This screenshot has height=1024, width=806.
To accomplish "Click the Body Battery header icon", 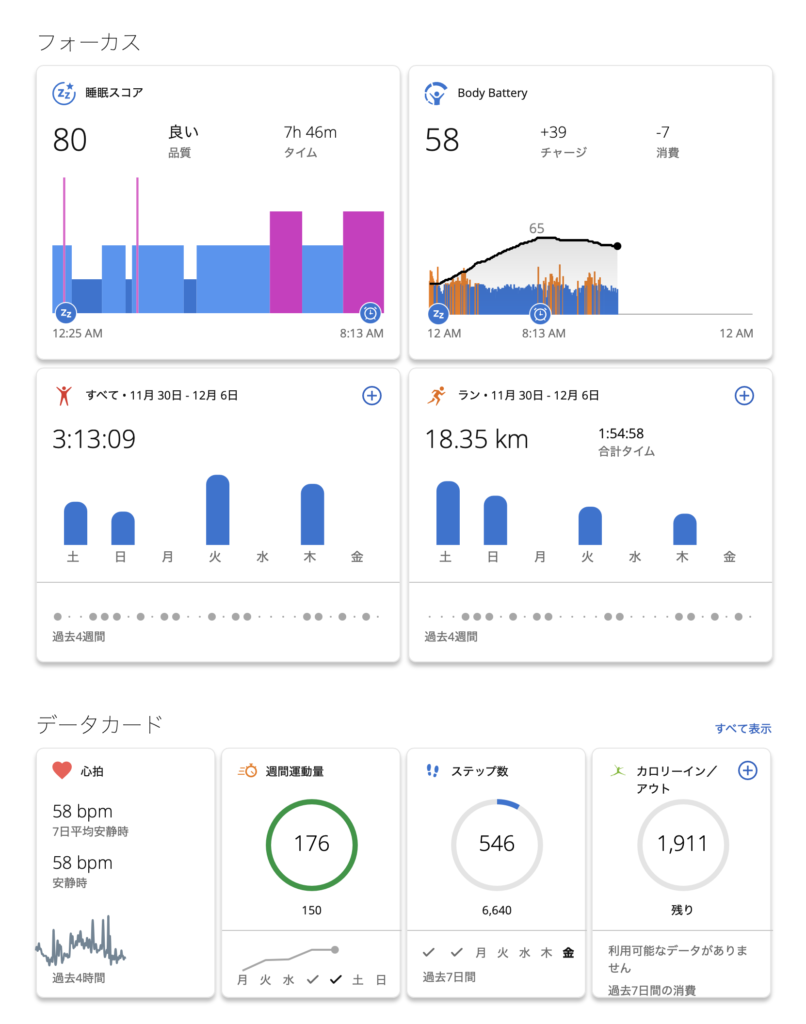I will [x=435, y=93].
